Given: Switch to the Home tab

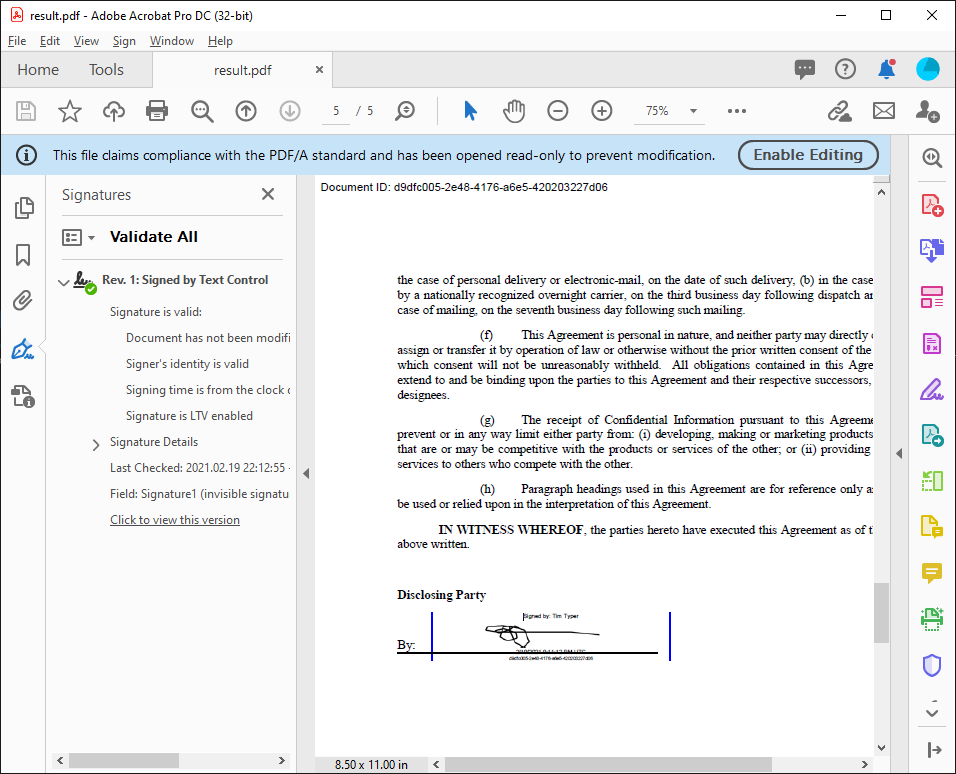Looking at the screenshot, I should [38, 70].
